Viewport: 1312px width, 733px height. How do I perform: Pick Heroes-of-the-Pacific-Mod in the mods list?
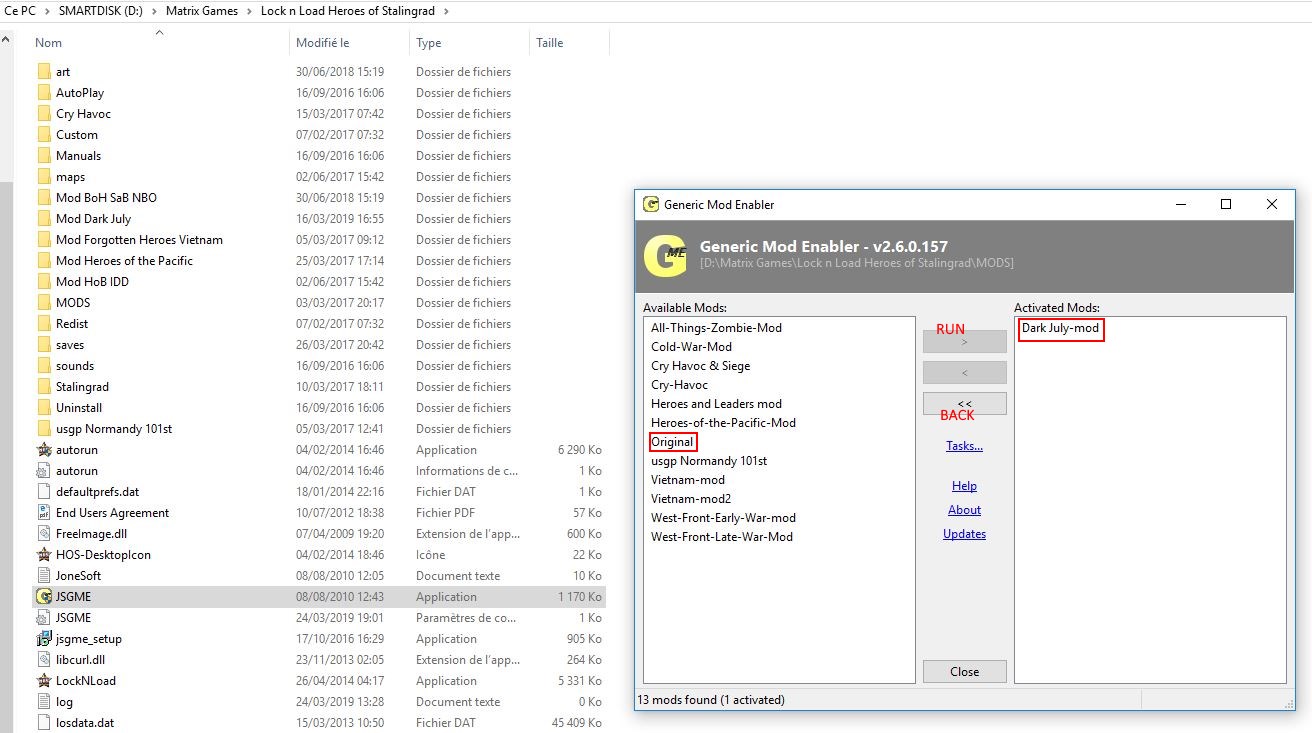[x=723, y=422]
